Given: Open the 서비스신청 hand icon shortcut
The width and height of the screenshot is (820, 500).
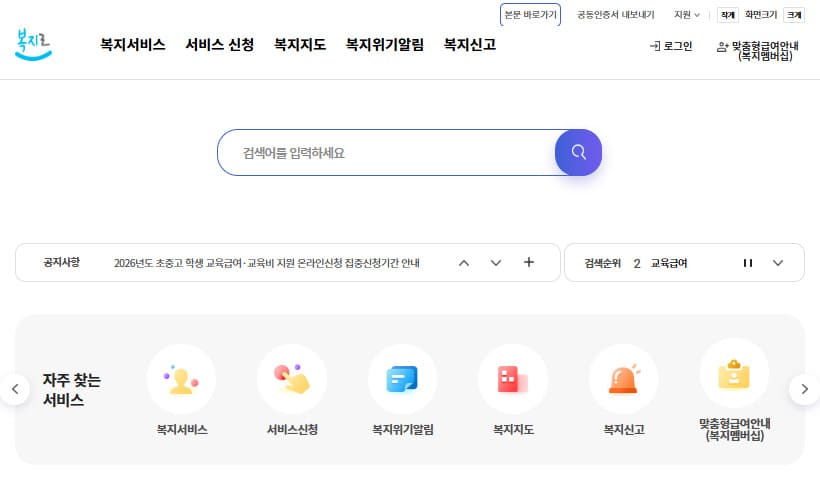Looking at the screenshot, I should point(292,379).
